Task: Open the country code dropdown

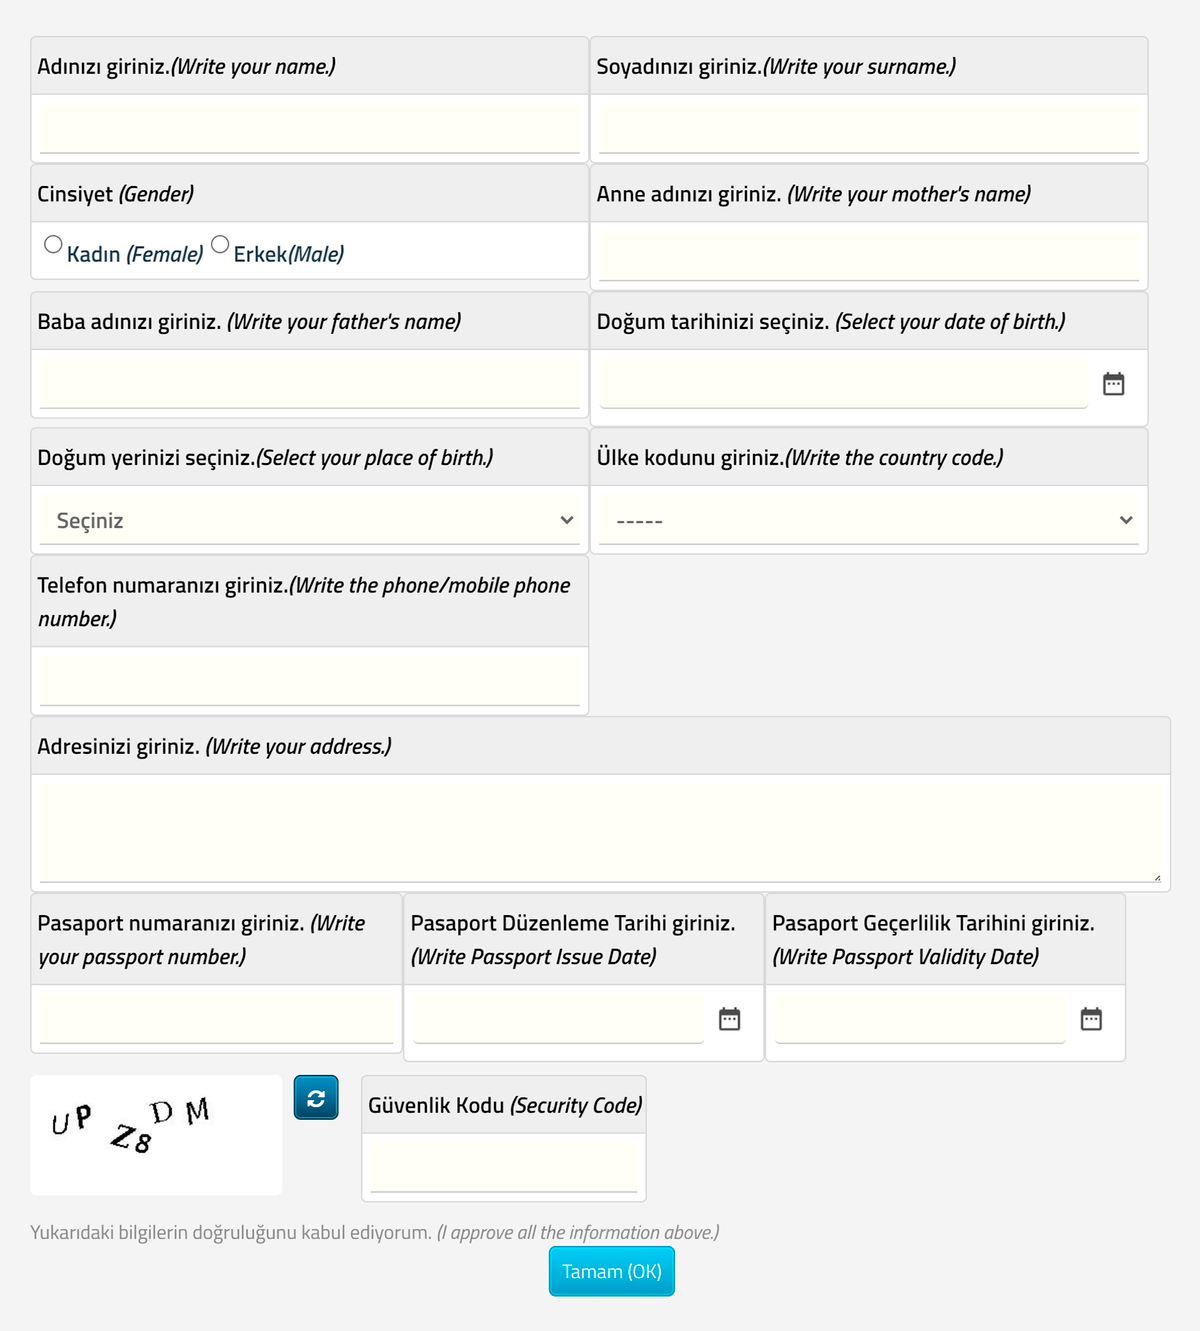Action: coord(869,520)
